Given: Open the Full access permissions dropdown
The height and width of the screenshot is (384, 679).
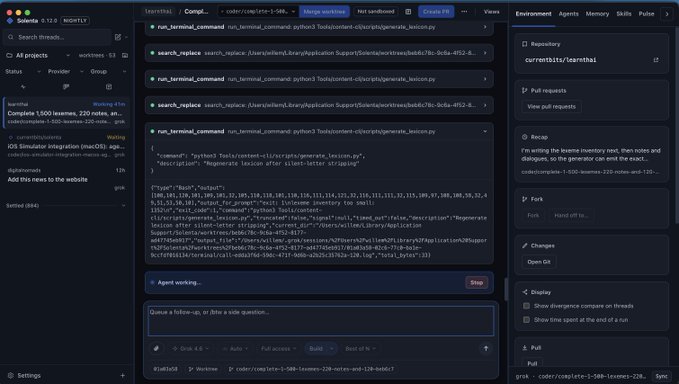Looking at the screenshot, I should tap(278, 349).
